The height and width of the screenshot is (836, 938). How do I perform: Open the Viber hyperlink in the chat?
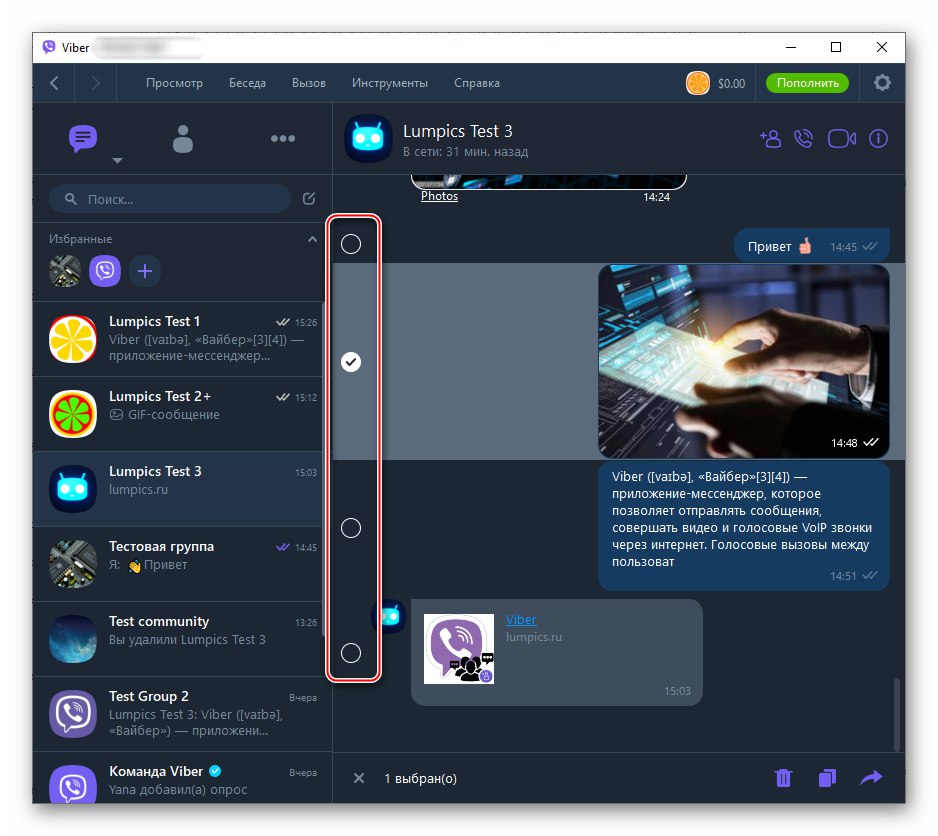pos(521,619)
